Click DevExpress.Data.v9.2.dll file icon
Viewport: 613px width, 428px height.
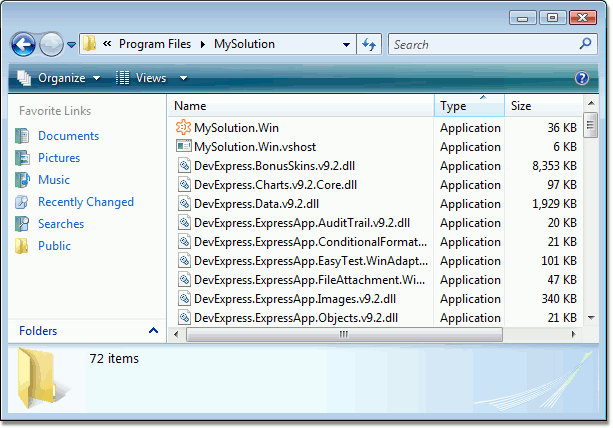click(184, 203)
